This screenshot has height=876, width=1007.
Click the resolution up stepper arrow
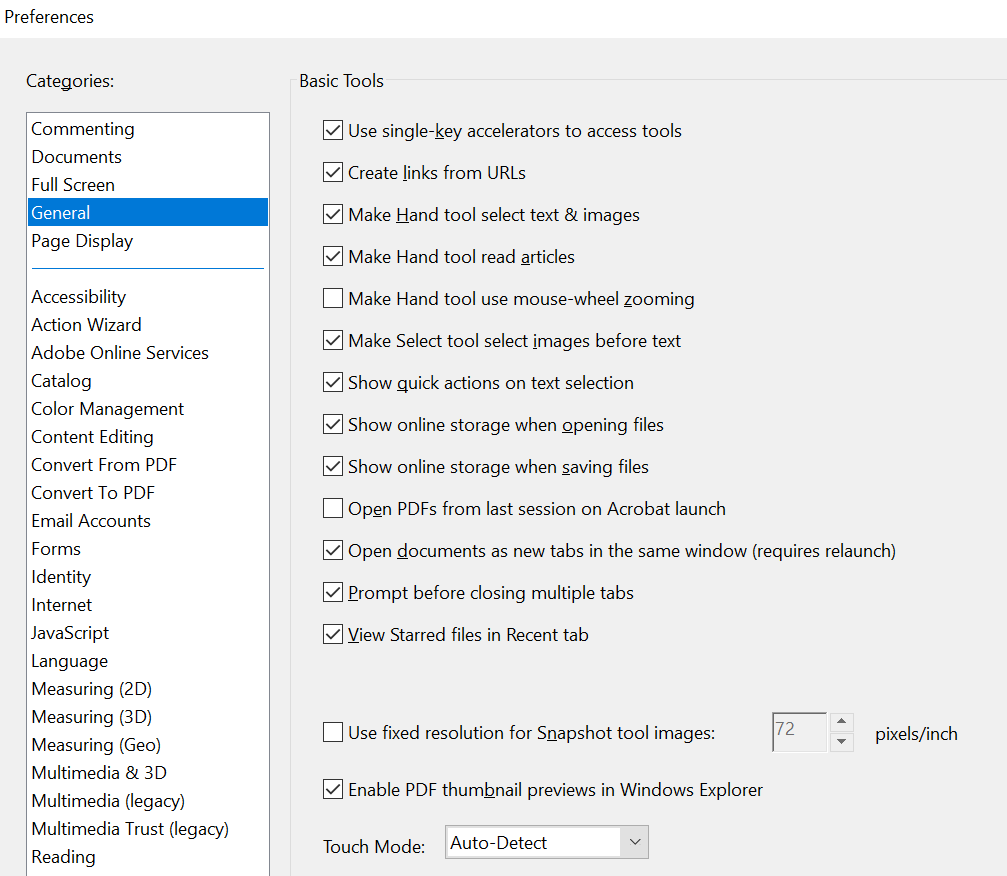pos(841,724)
